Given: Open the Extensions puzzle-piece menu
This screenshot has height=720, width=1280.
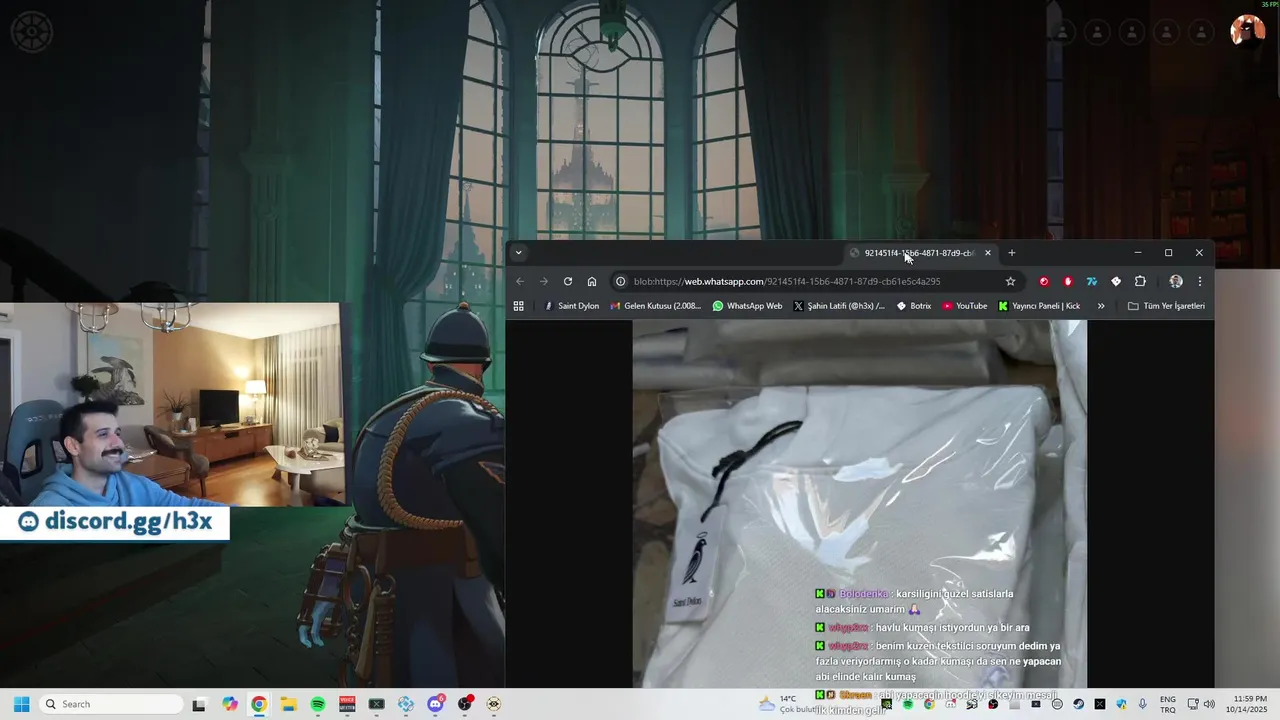Looking at the screenshot, I should [1140, 281].
